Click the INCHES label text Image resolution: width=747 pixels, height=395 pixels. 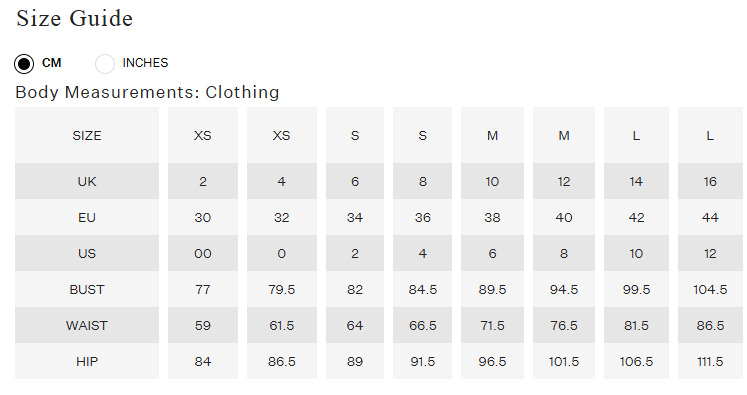(145, 63)
